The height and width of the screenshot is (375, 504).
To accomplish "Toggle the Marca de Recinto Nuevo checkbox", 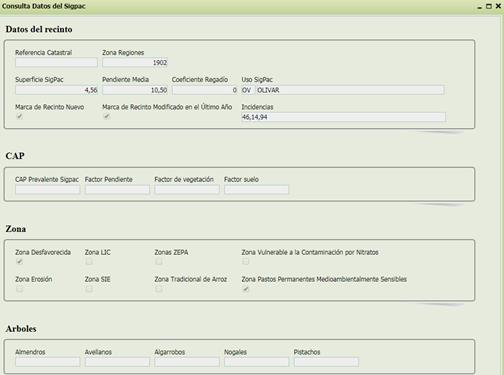I will point(19,116).
